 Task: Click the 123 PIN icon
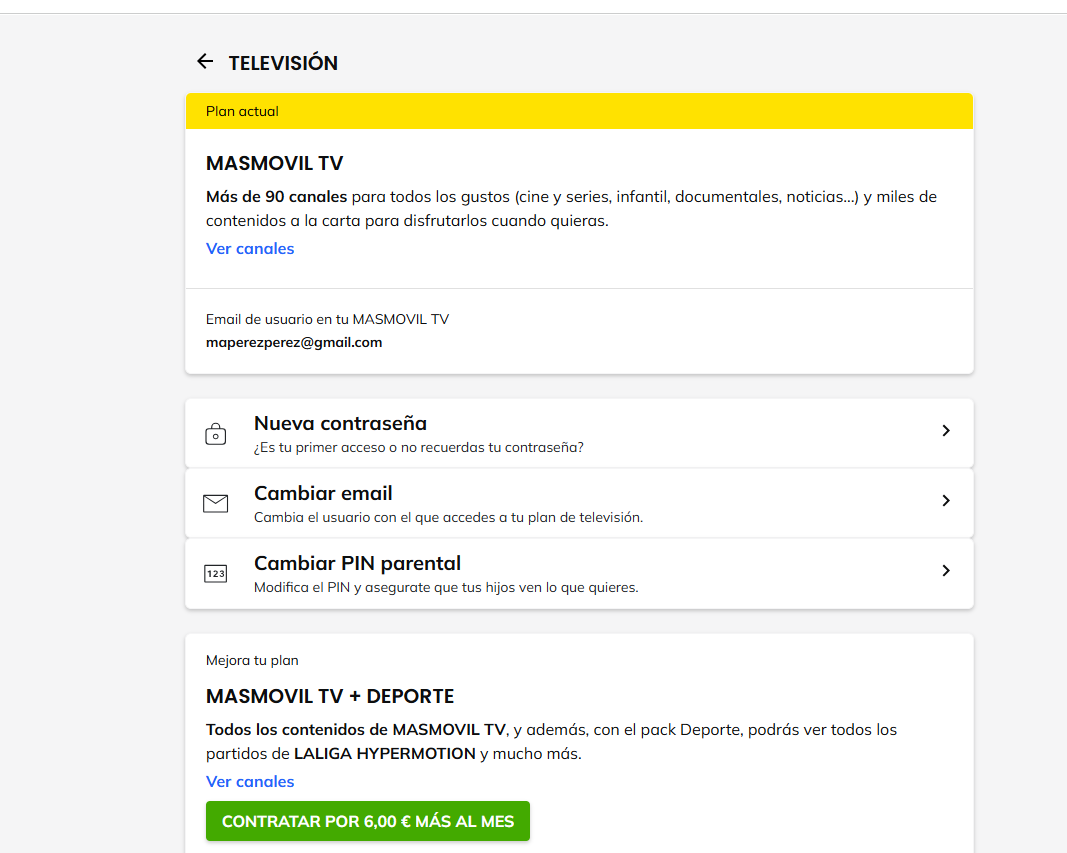pos(216,573)
